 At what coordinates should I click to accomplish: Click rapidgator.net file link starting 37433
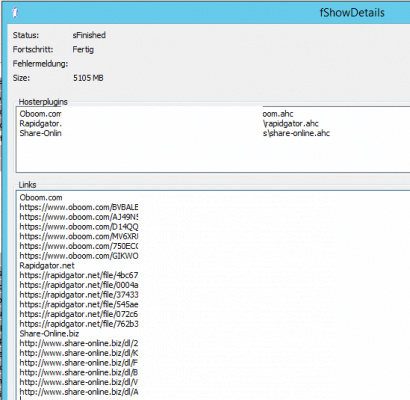point(79,295)
